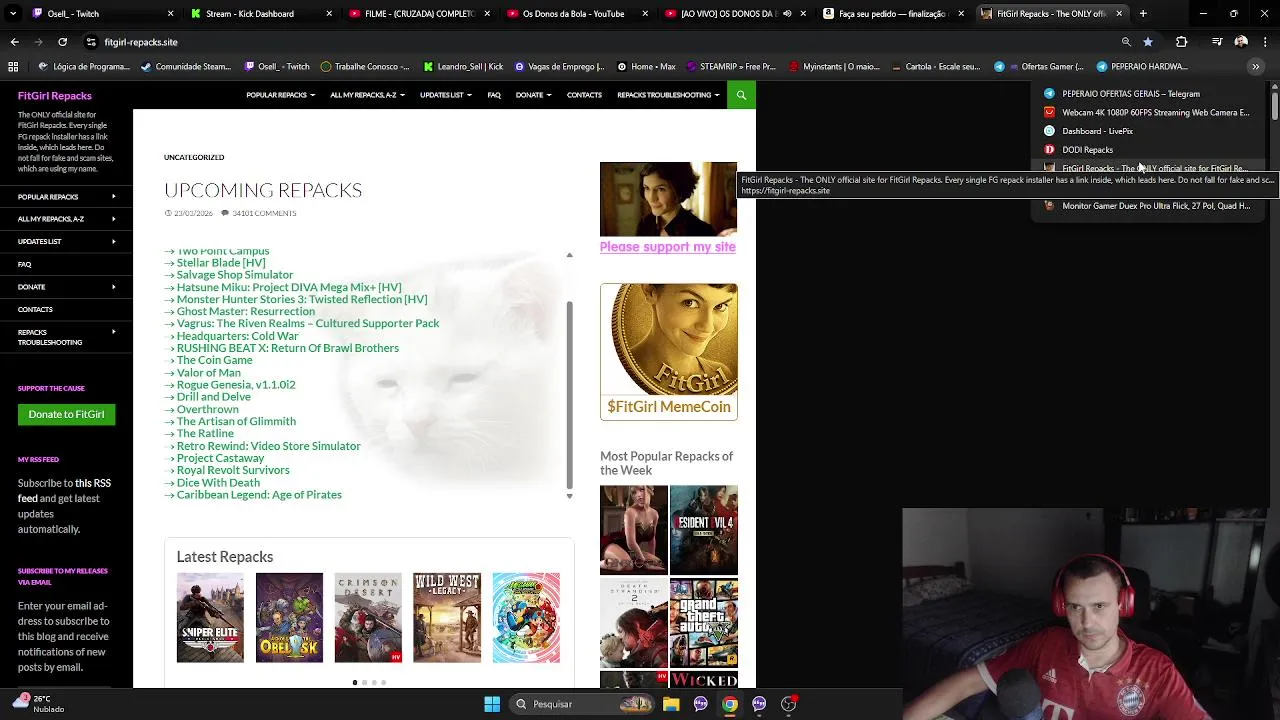Screen dimensions: 1280x720
Task: Open Retro Rewind: Video Store Simulator entry
Action: coord(268,446)
